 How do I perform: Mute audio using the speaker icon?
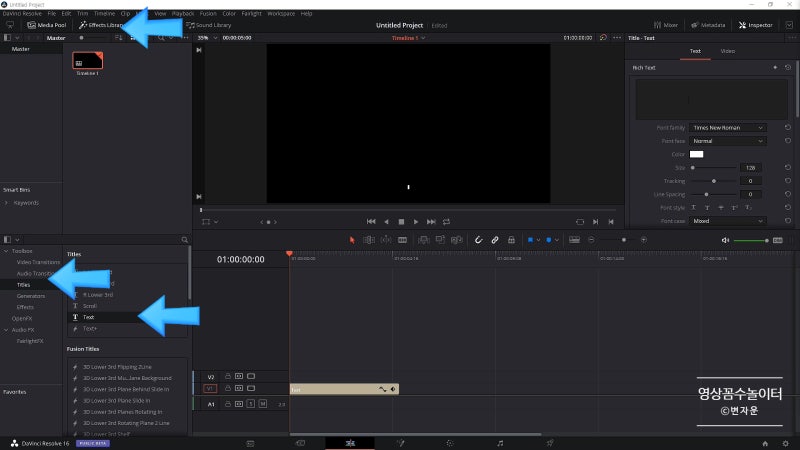pyautogui.click(x=725, y=240)
